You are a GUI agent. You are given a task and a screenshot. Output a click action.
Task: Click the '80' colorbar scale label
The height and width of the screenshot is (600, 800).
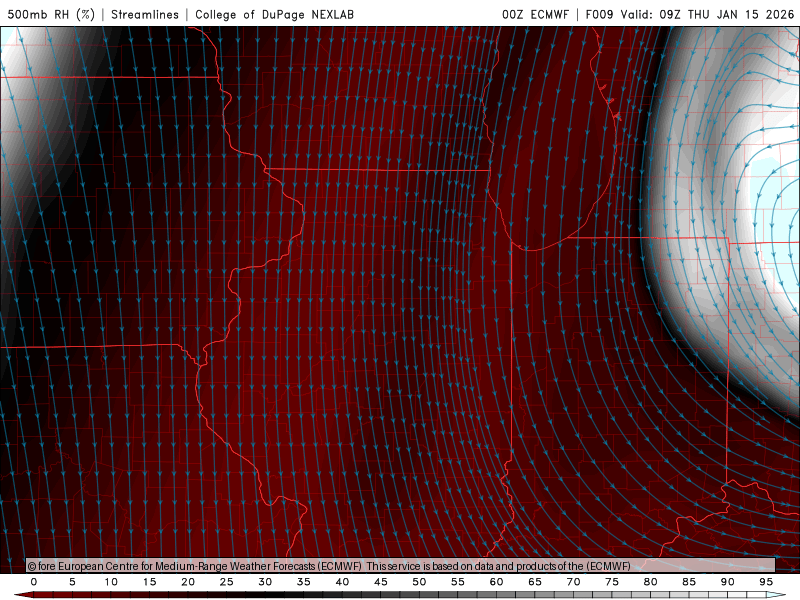651,582
